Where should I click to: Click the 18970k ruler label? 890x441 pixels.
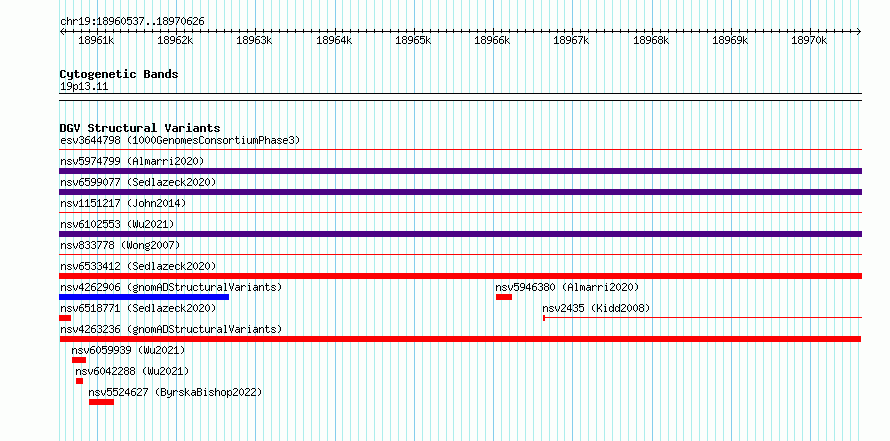point(809,40)
